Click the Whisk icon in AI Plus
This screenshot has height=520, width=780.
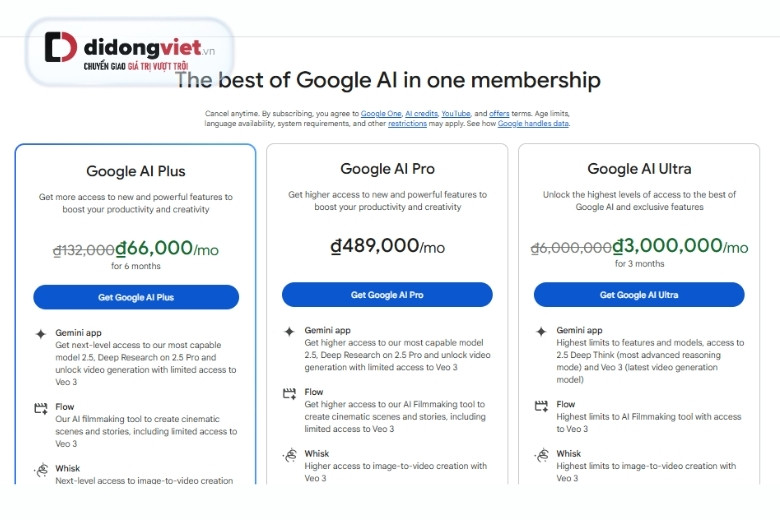tap(41, 469)
